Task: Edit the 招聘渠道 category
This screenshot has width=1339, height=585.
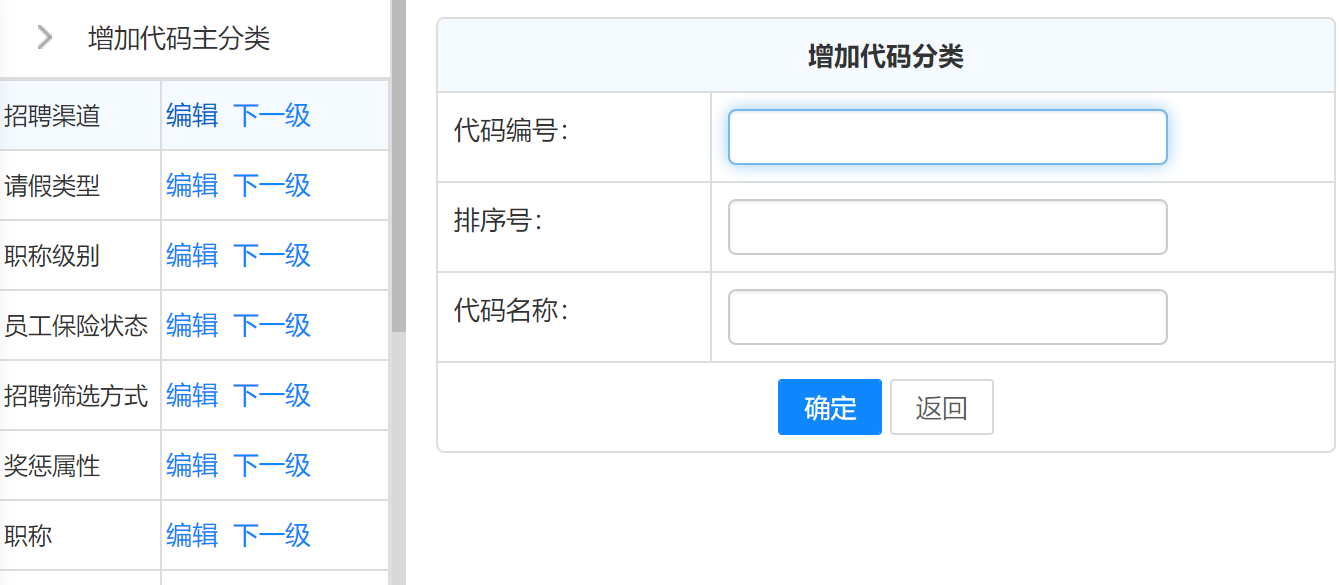Action: [x=192, y=116]
